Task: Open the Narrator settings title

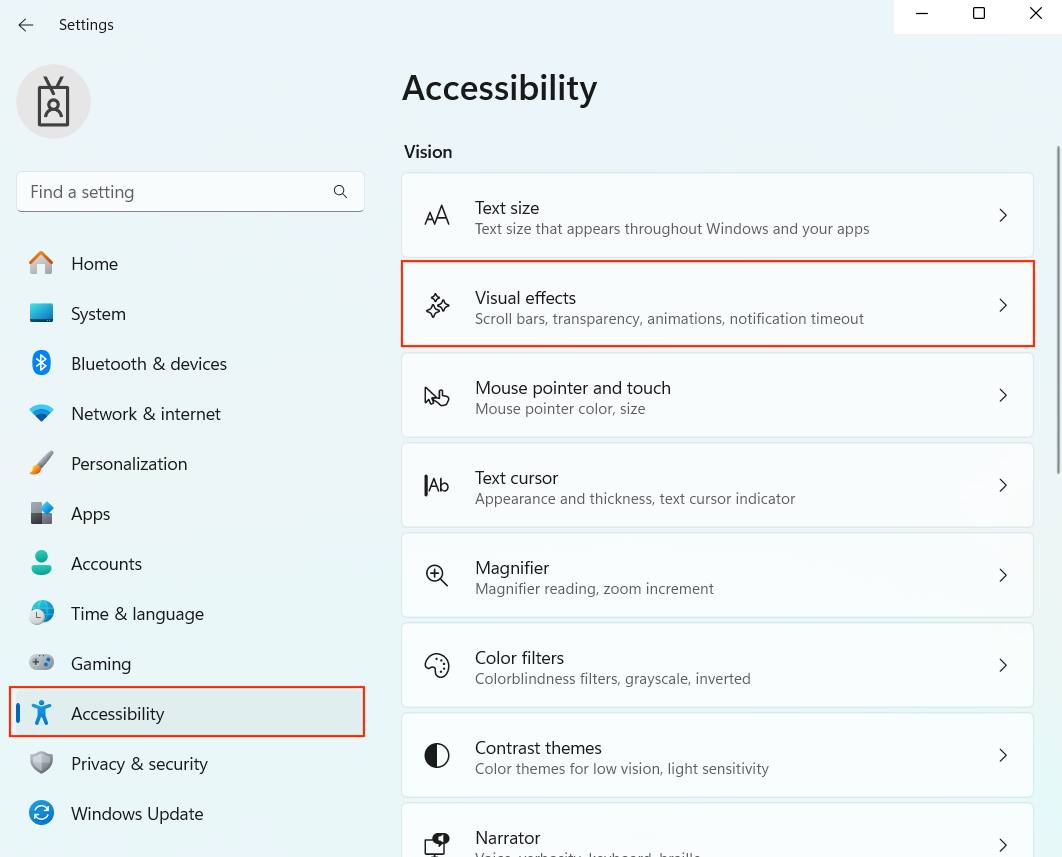Action: [507, 838]
